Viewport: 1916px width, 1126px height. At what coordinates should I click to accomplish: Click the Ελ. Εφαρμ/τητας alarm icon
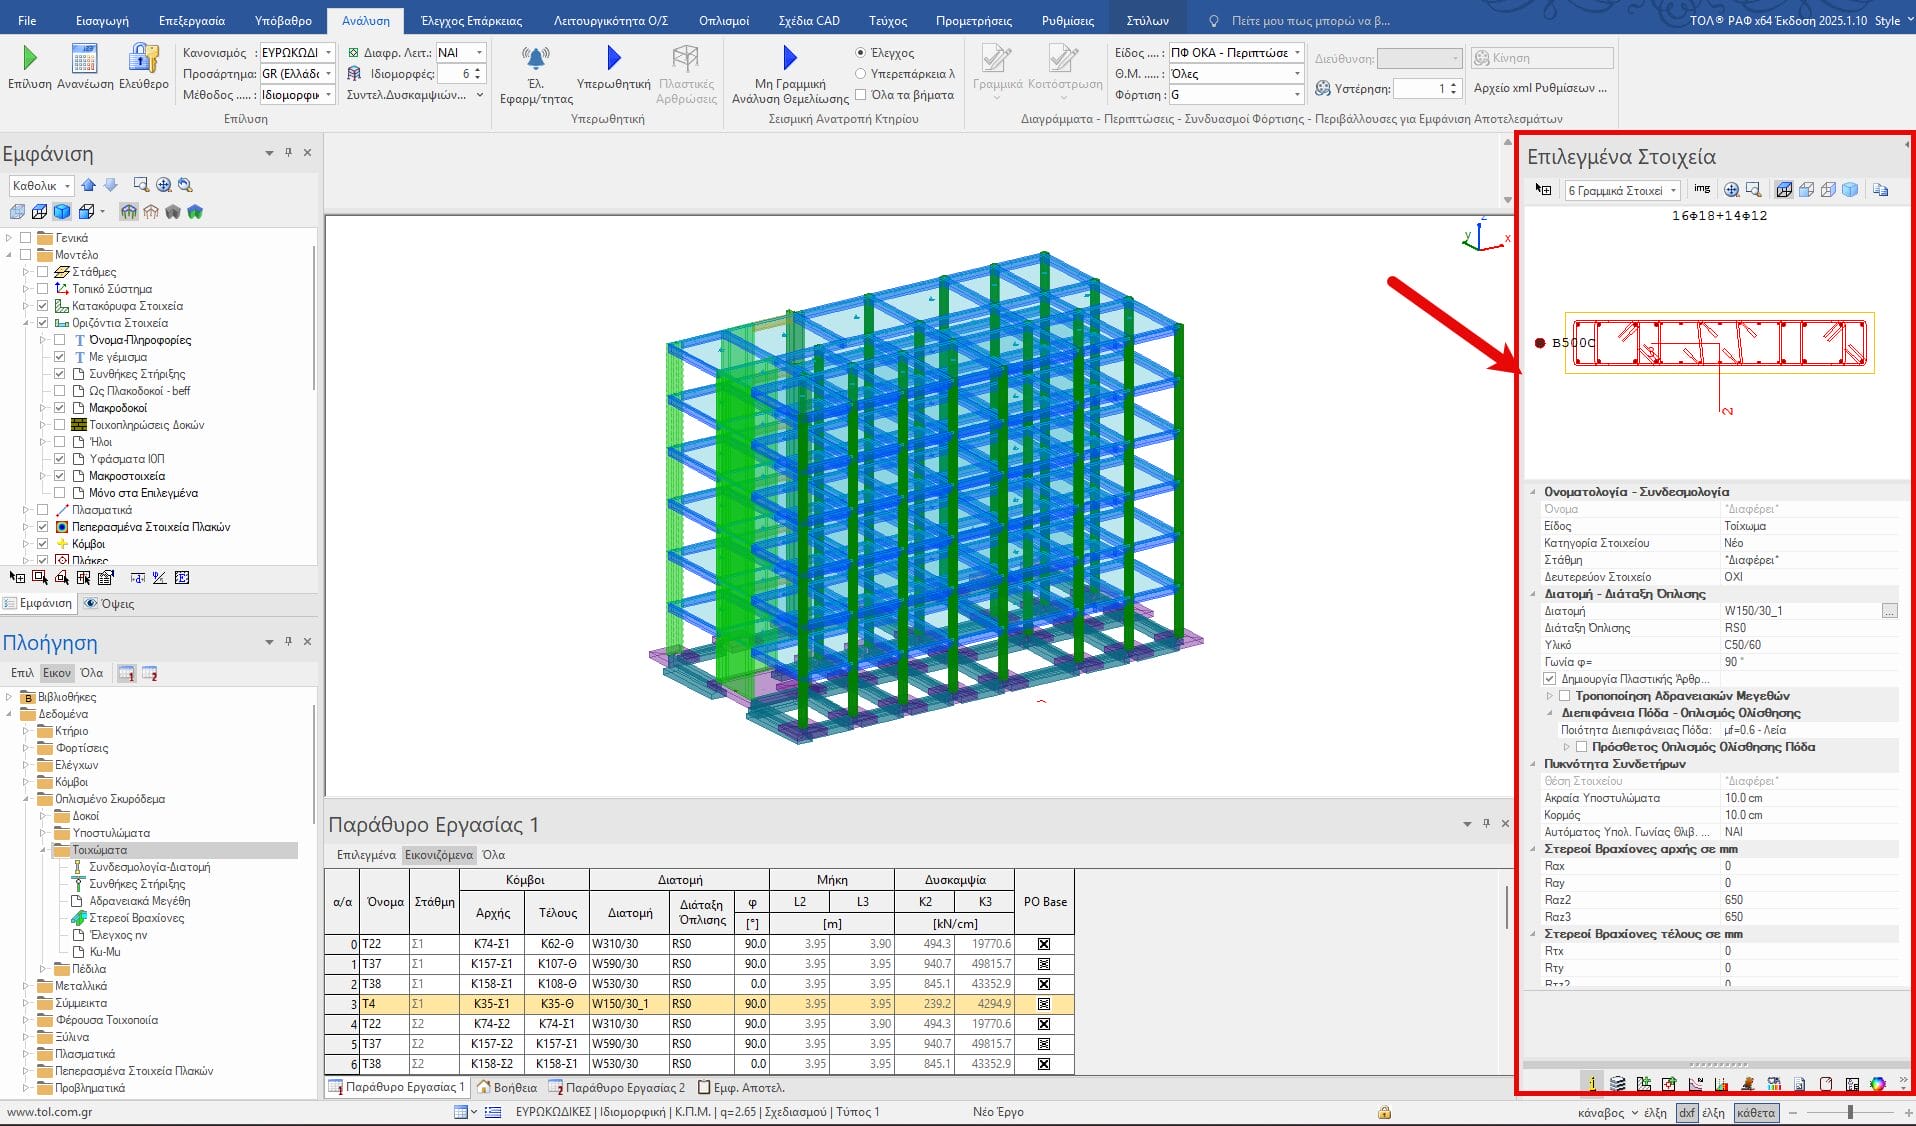pos(536,58)
